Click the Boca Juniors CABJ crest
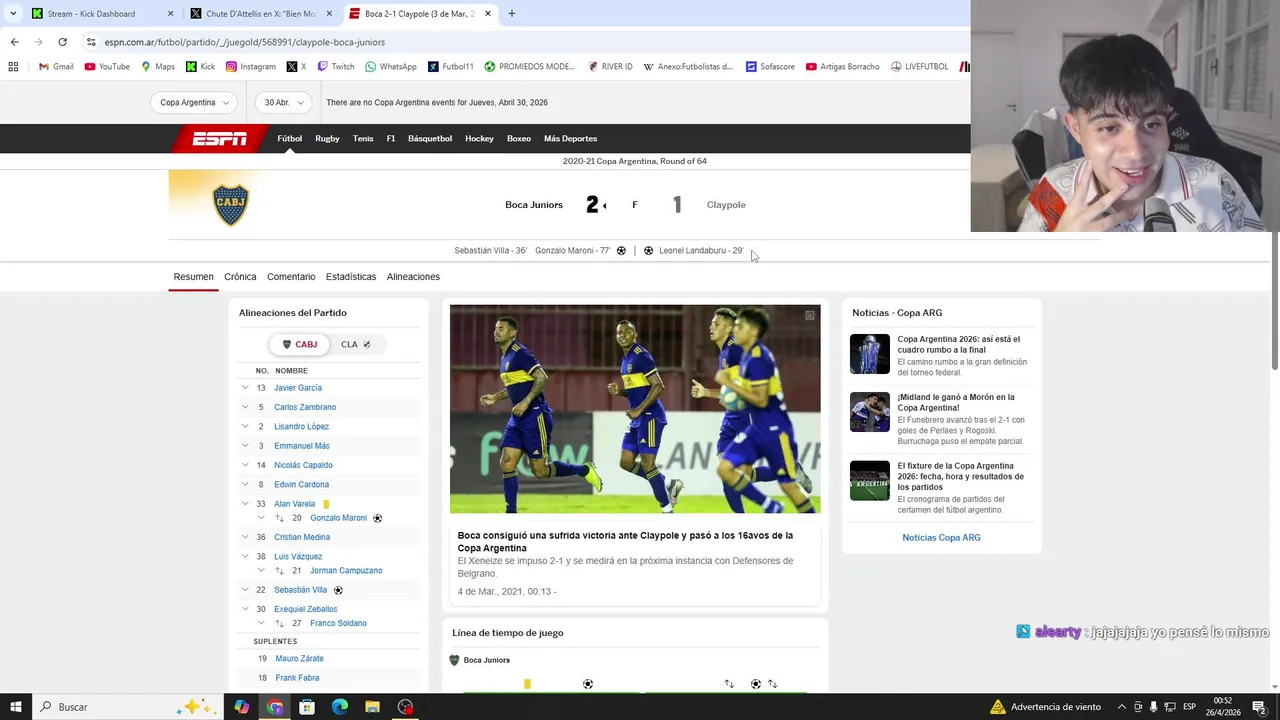Screen dimensions: 1280x720 click(231, 205)
